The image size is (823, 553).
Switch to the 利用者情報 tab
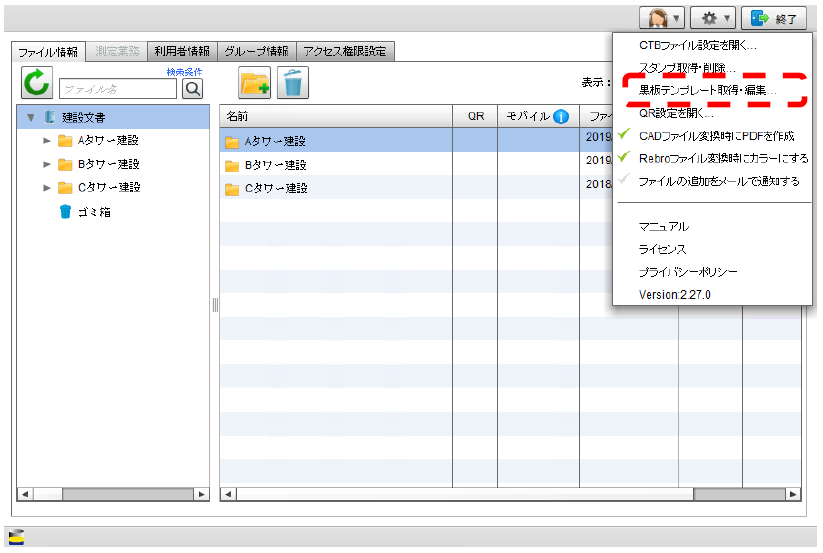click(181, 51)
